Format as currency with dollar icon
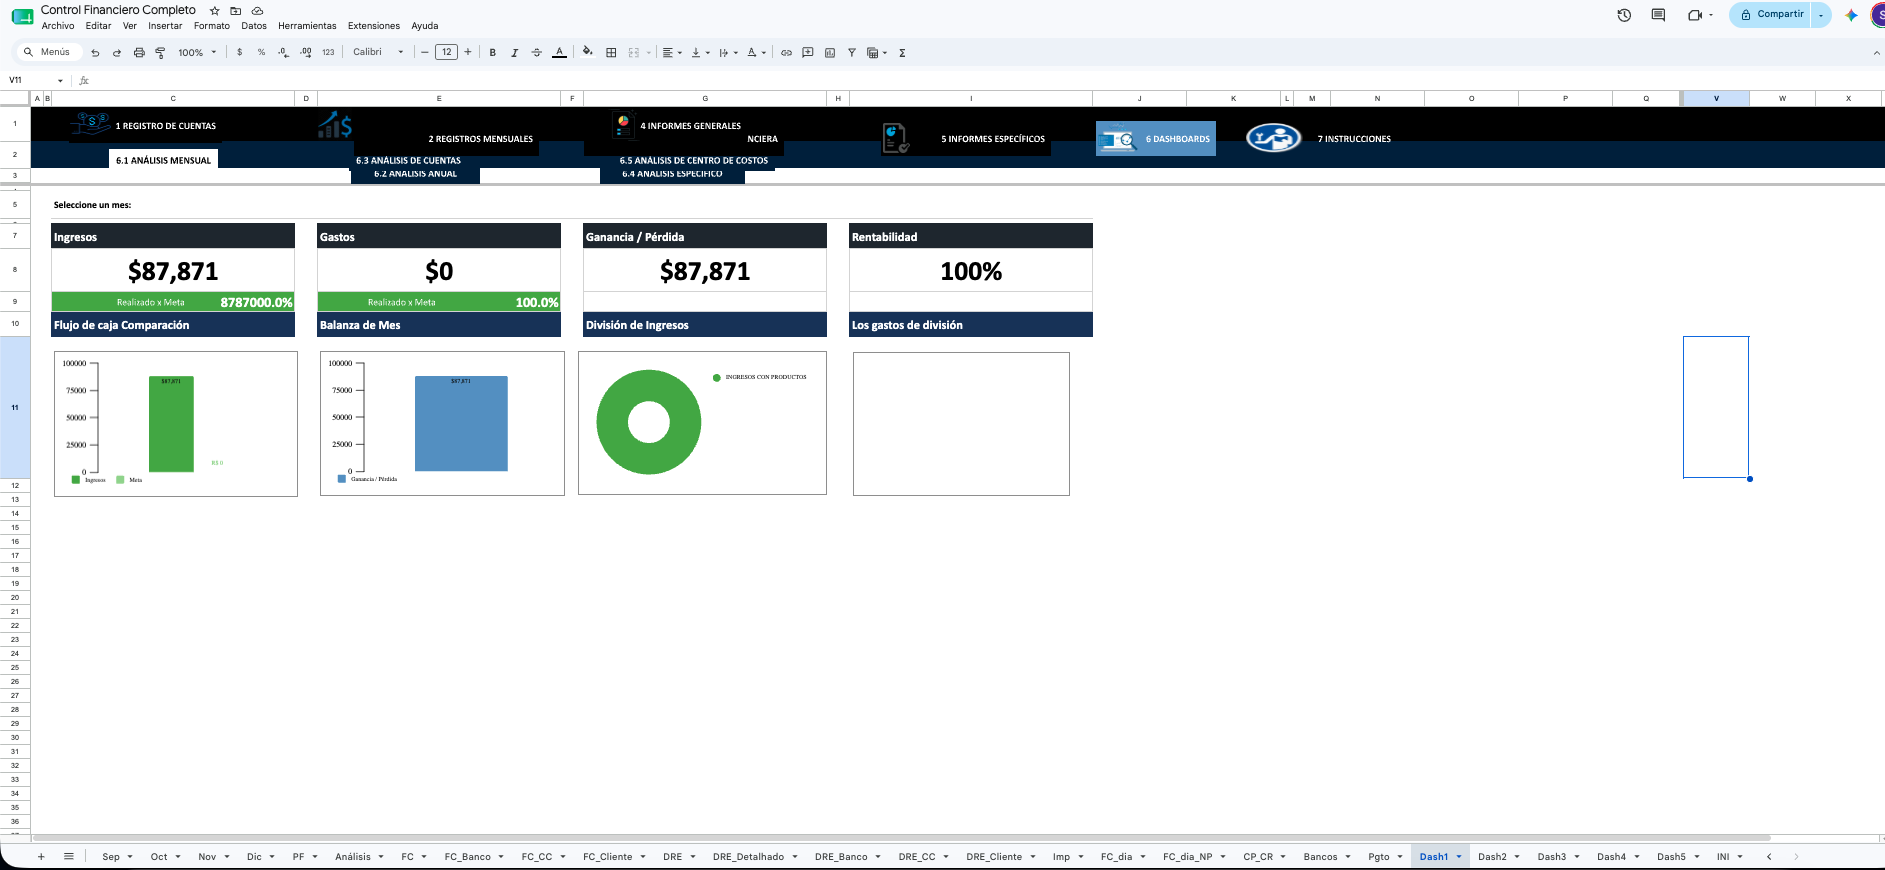 click(240, 53)
